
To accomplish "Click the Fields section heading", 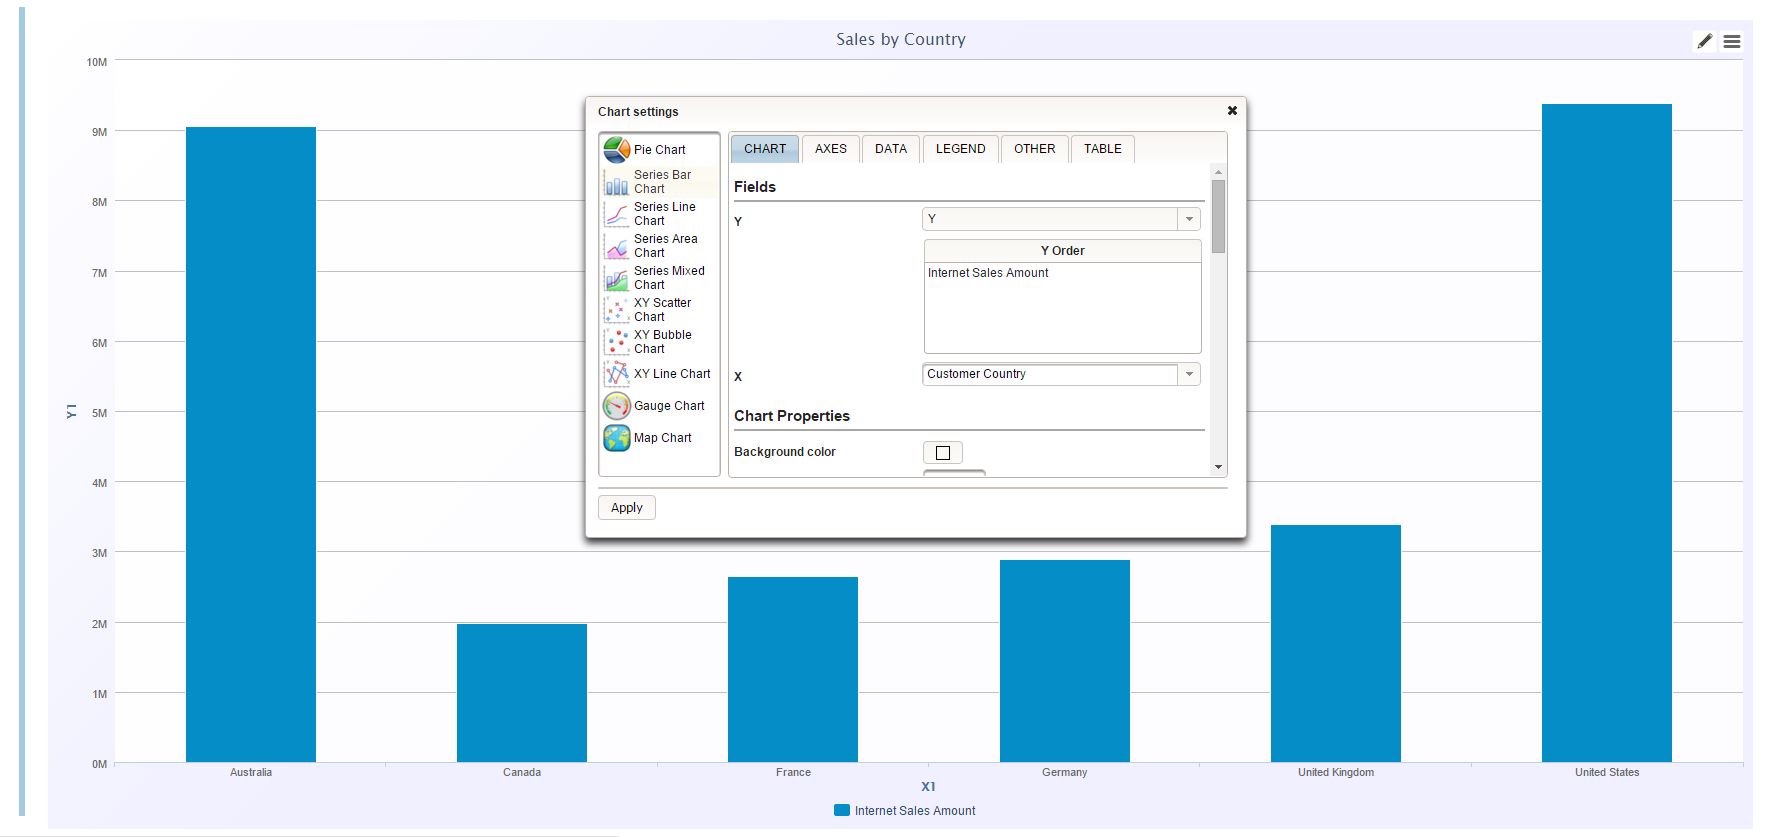I will [755, 187].
